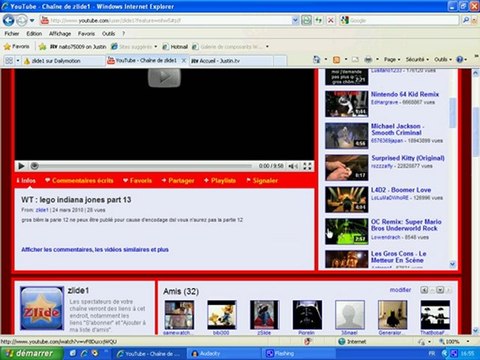The height and width of the screenshot is (360, 480).
Task: Add to favorites bar star icon
Action: 42,47
